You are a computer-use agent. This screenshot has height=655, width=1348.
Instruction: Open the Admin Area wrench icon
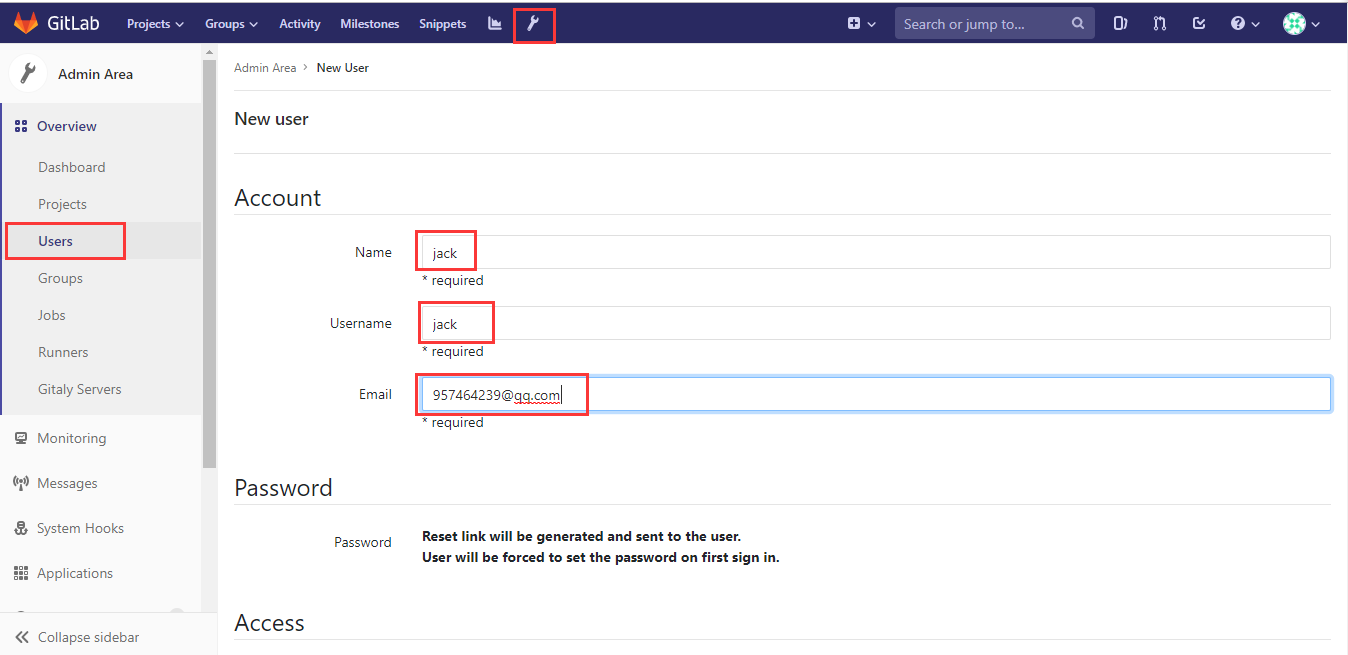(x=533, y=23)
